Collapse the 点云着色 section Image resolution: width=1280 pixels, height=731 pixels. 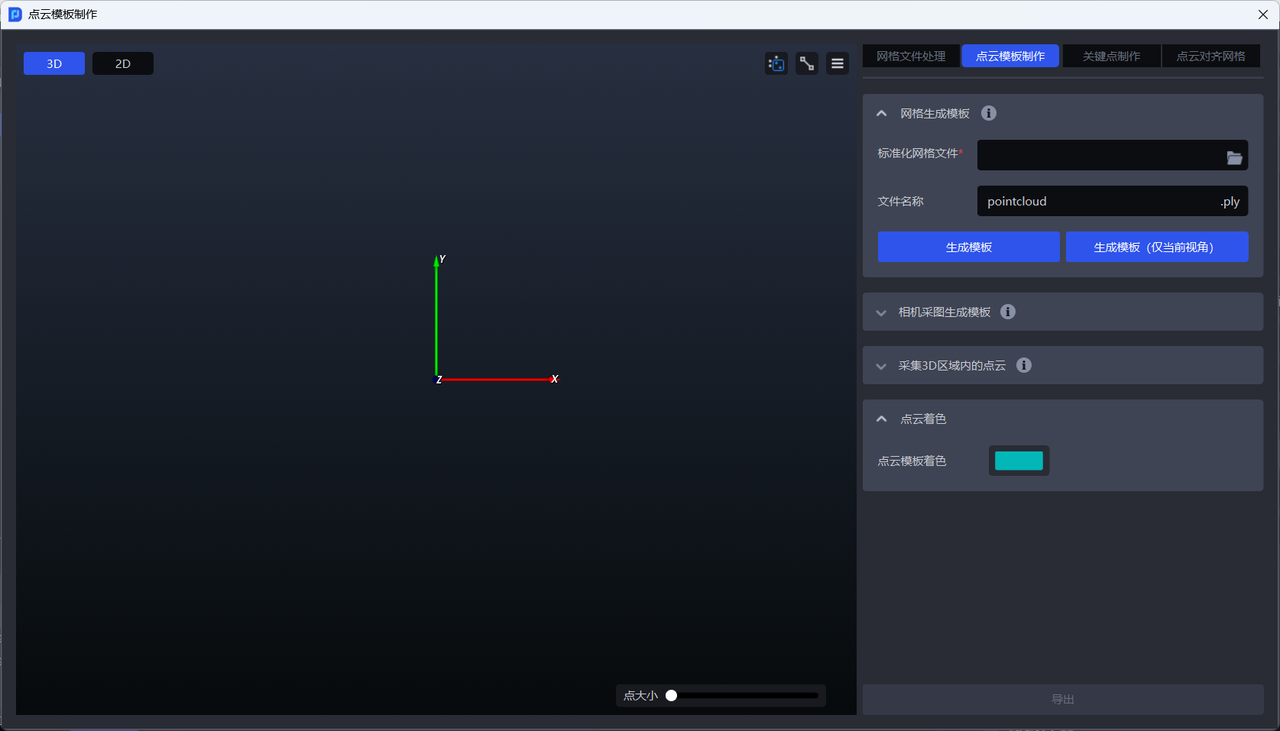tap(881, 419)
